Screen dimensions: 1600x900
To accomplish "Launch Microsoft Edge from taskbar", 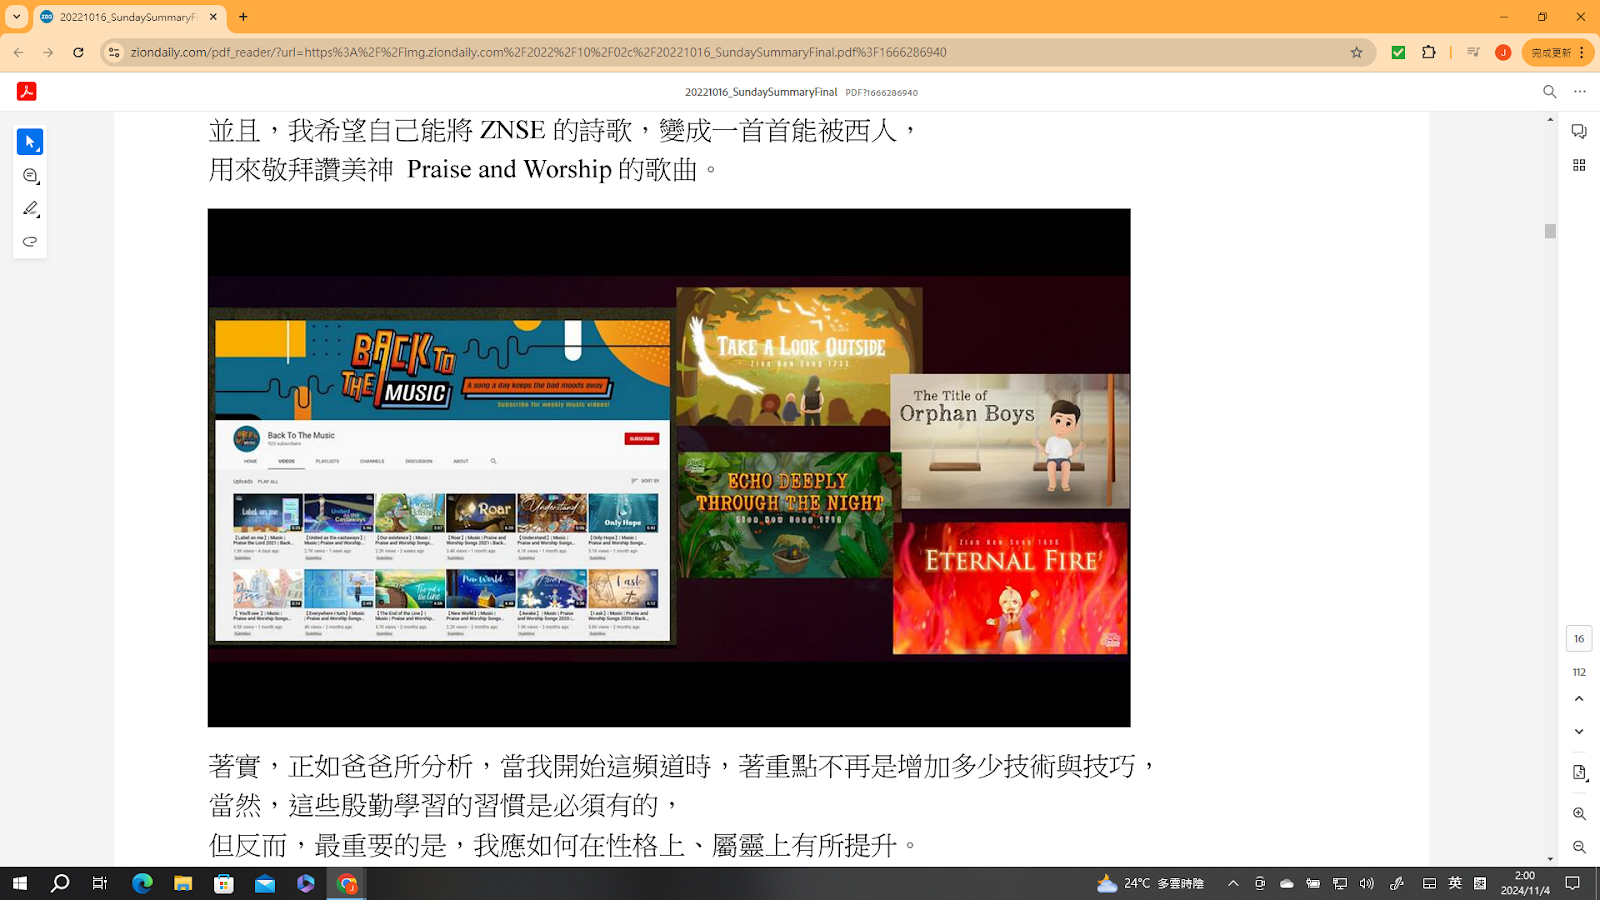I will pos(142,883).
